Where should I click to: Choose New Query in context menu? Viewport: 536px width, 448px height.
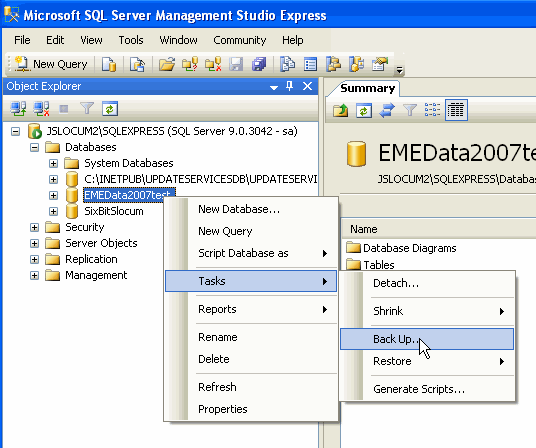[251, 231]
